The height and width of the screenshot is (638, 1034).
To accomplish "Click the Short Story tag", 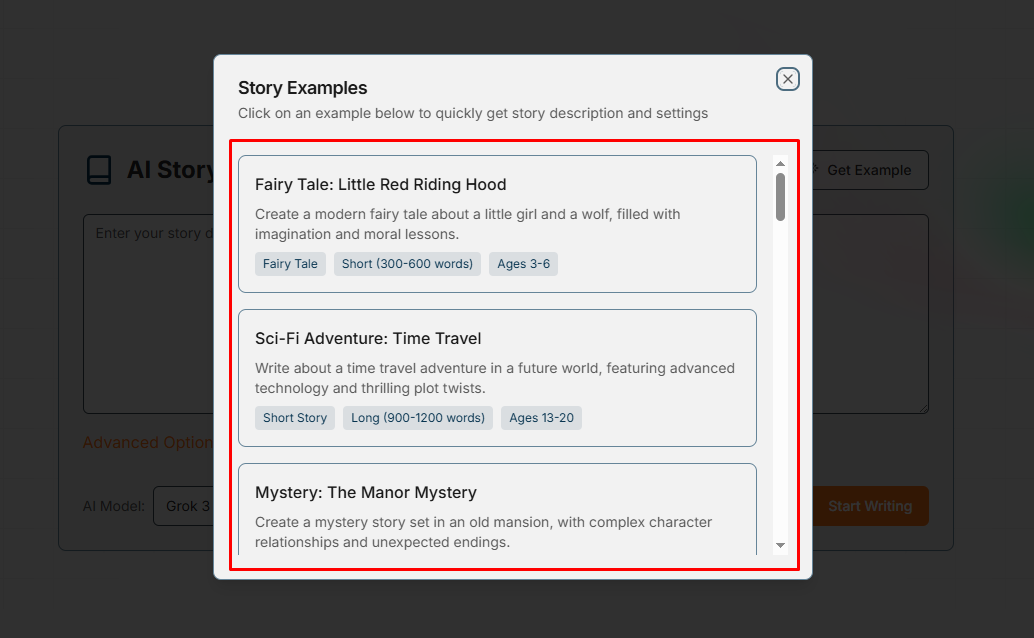I will tap(295, 418).
